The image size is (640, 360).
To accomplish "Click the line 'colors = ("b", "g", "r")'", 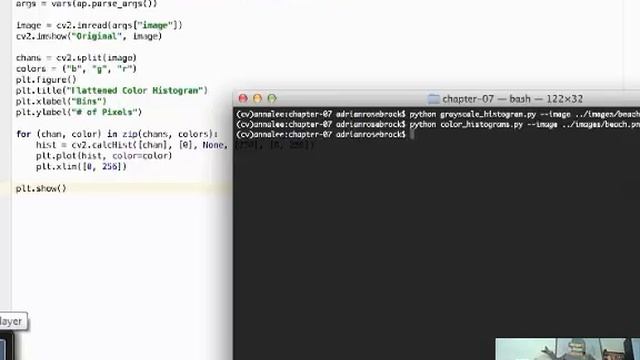I will click(x=76, y=69).
